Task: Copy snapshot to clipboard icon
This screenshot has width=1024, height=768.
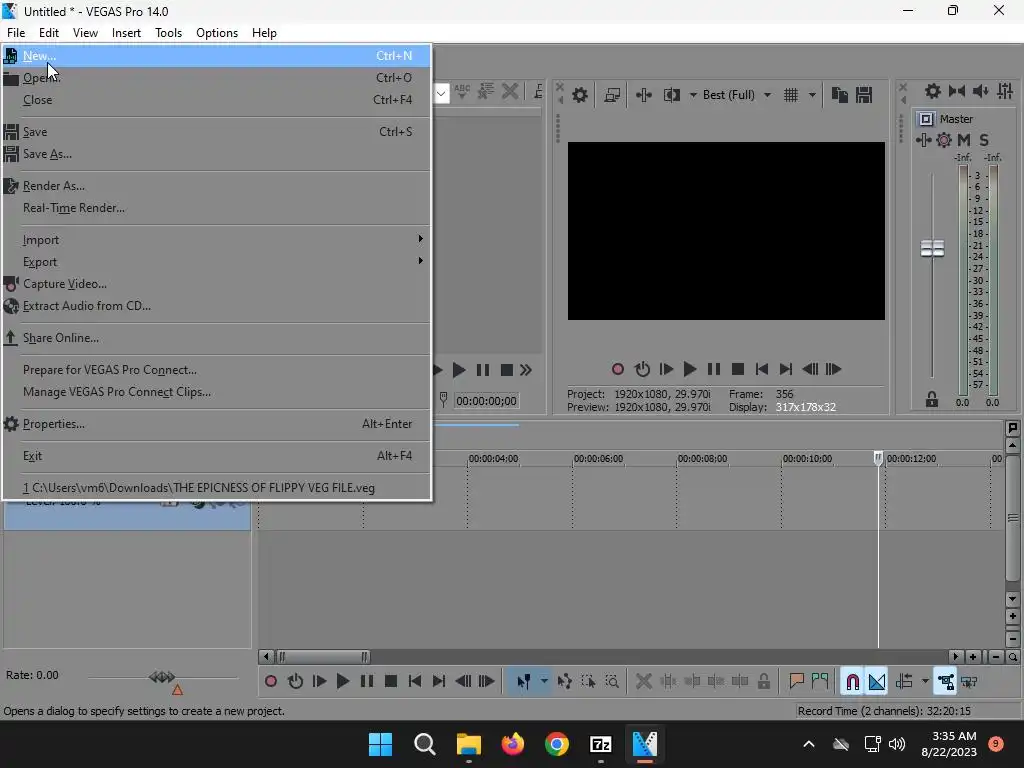Action: 840,95
